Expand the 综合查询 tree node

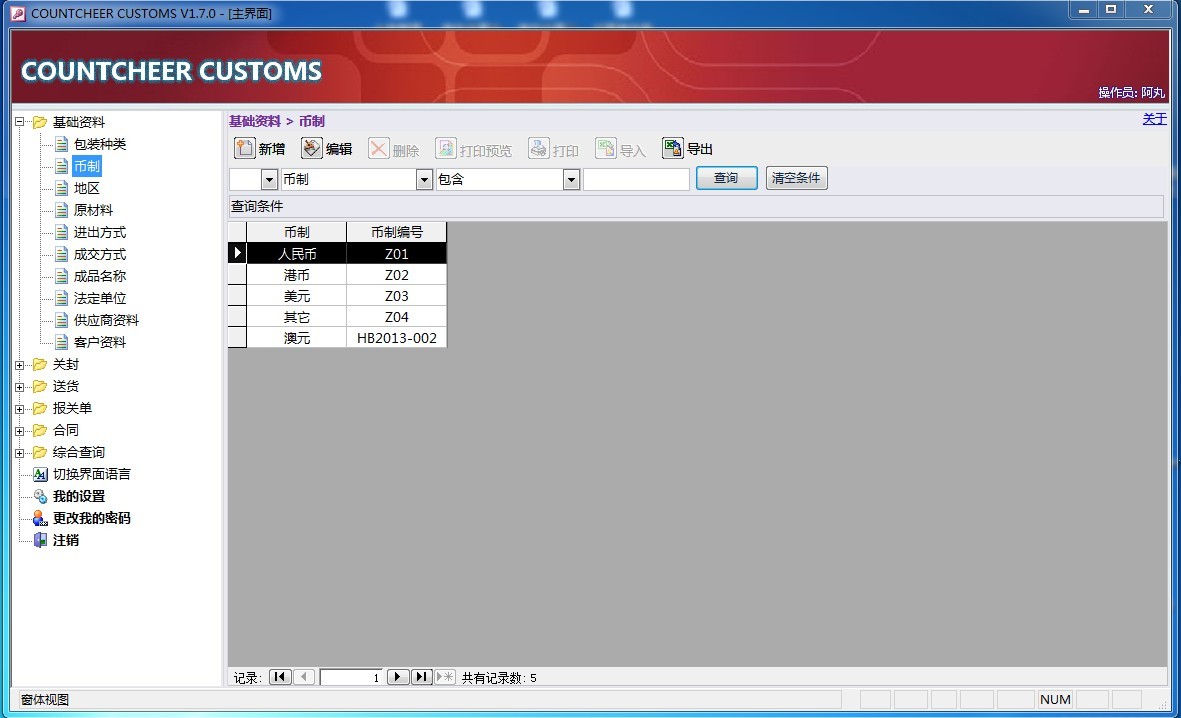tap(20, 453)
